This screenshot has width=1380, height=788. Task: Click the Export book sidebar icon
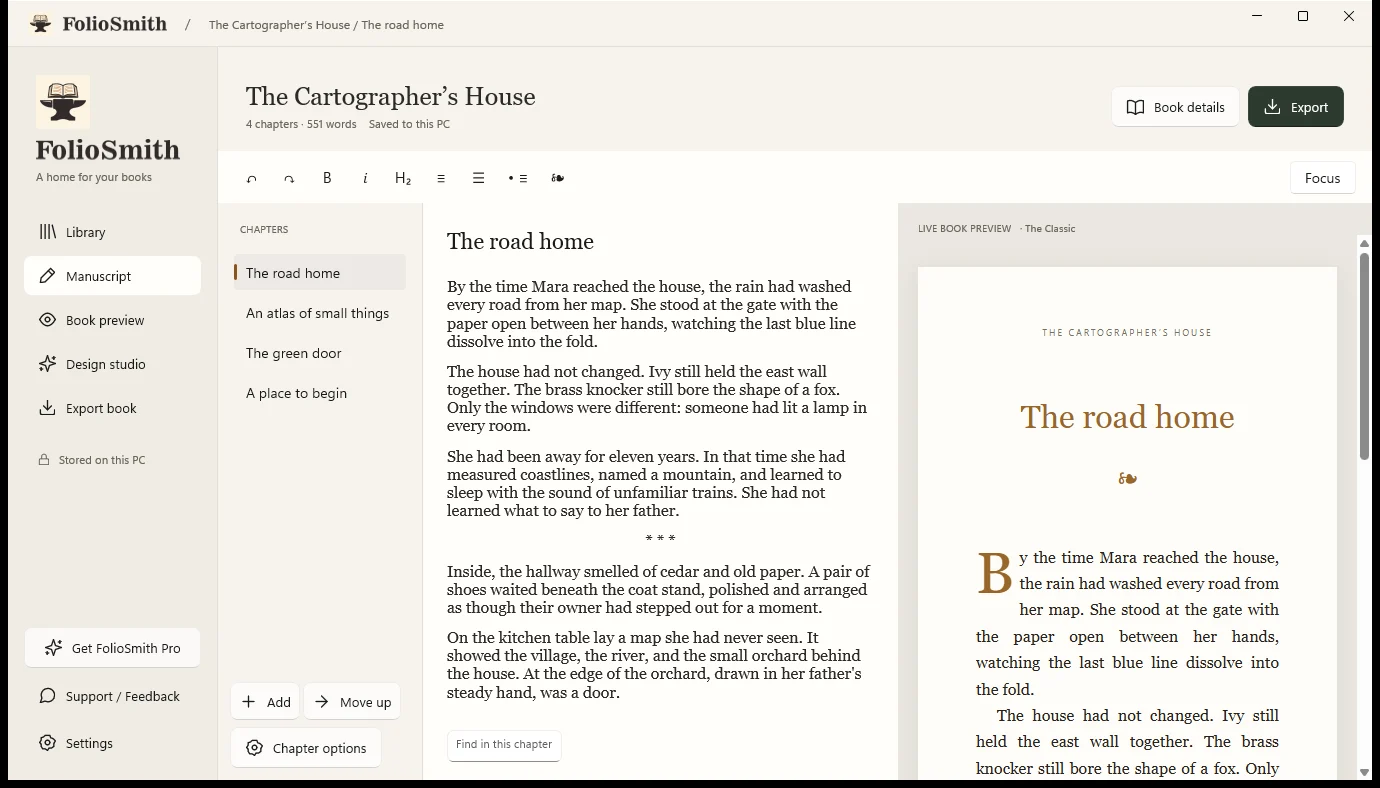47,408
